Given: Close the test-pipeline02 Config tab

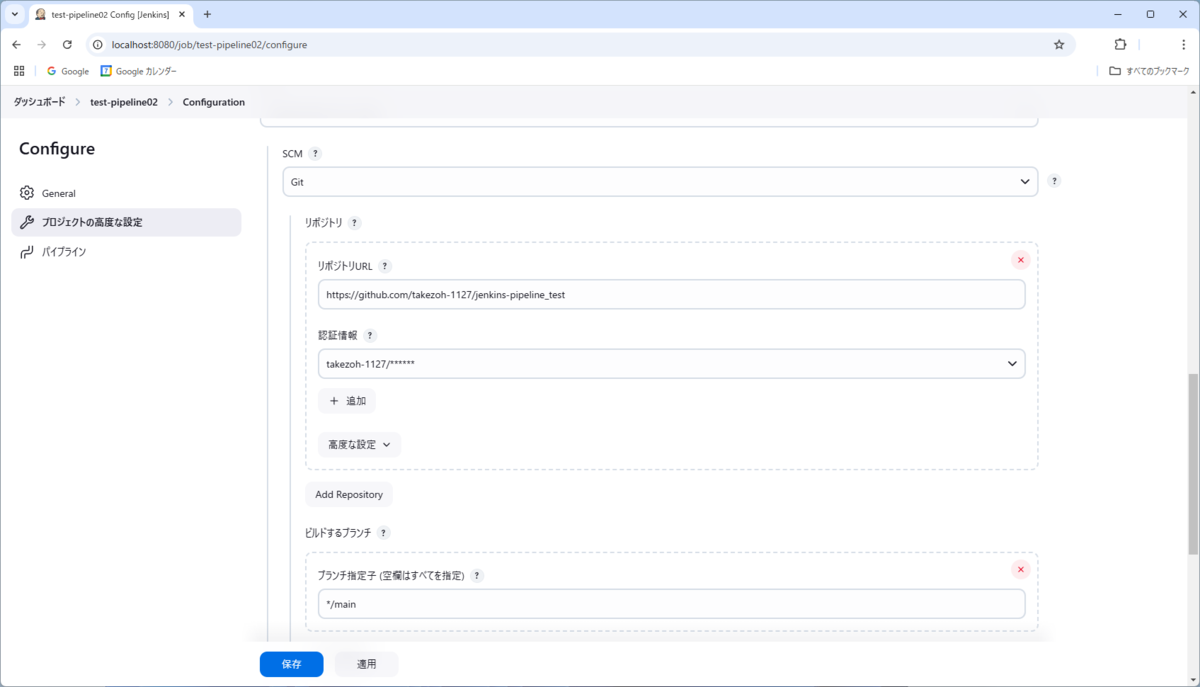Looking at the screenshot, I should [x=183, y=15].
